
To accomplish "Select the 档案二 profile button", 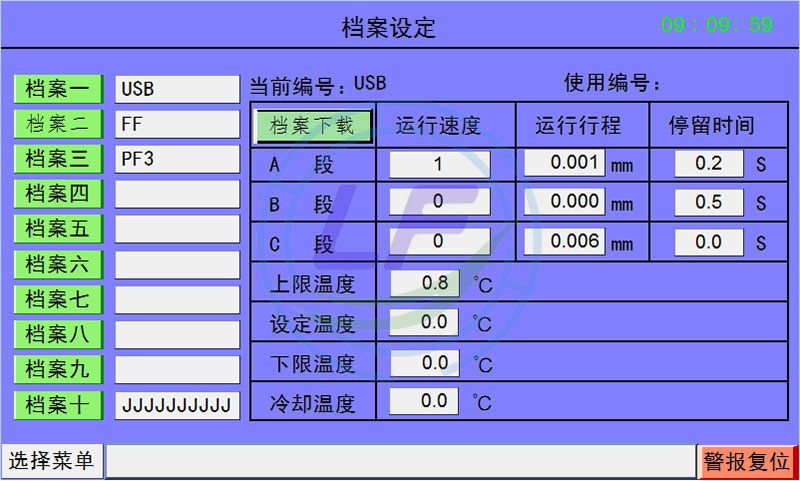I will pyautogui.click(x=57, y=124).
